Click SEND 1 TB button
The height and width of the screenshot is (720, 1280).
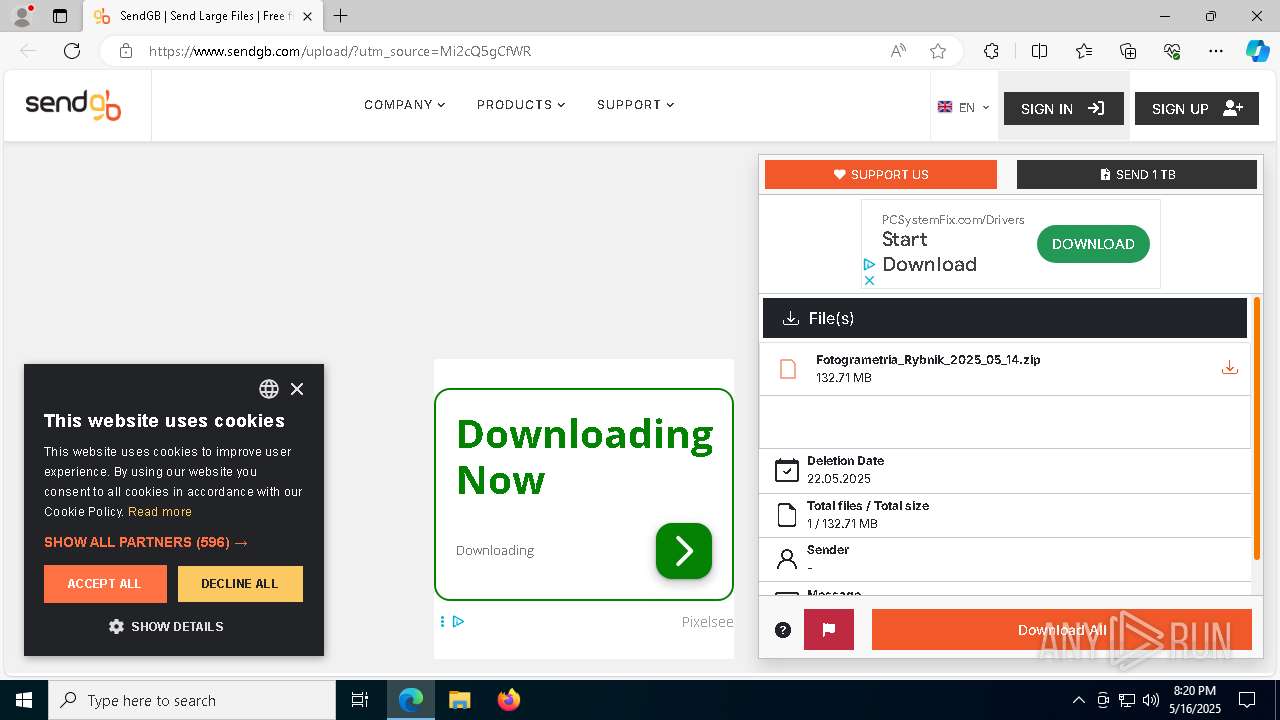(1137, 174)
